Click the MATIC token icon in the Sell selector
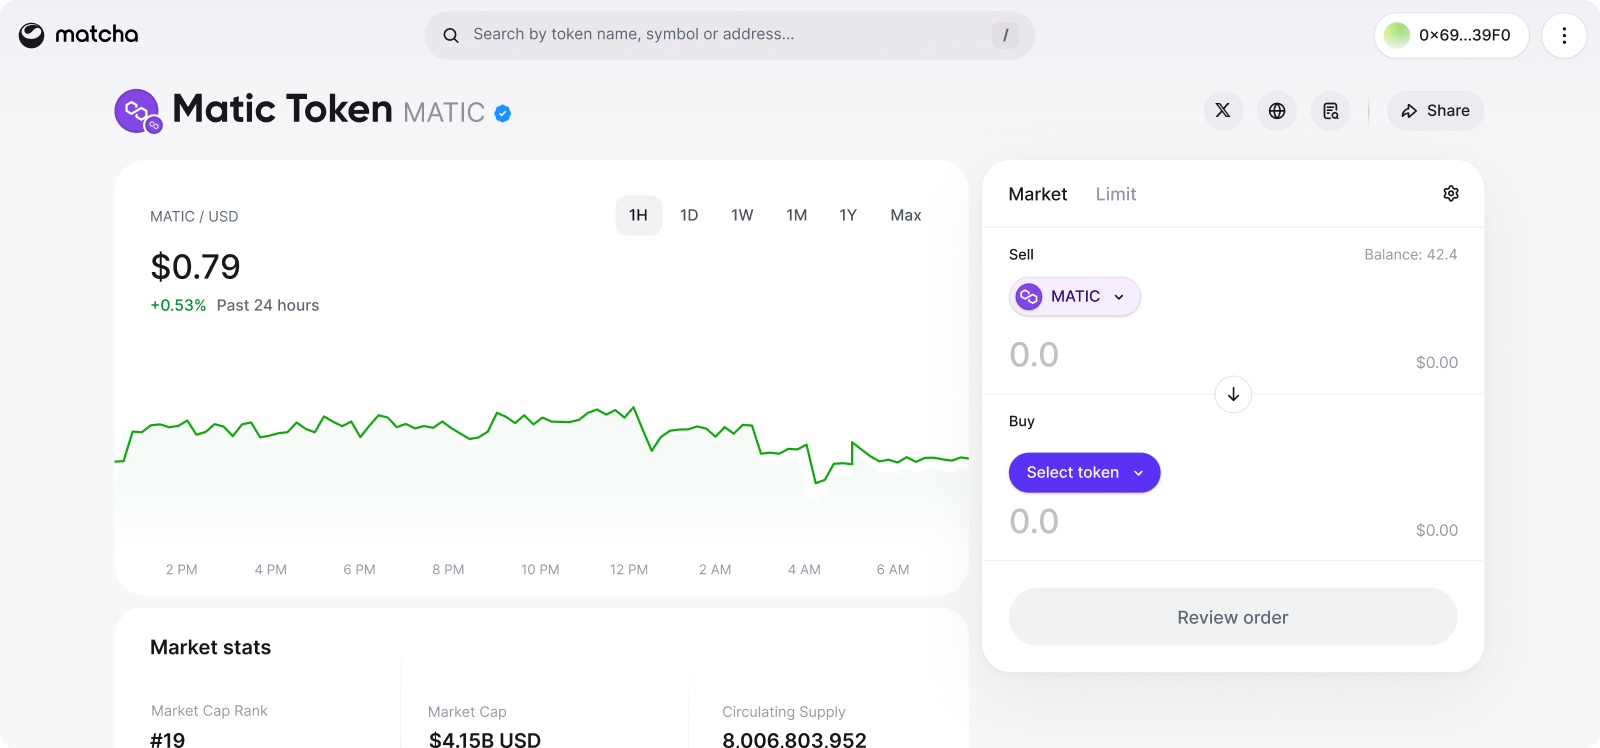 coord(1029,296)
